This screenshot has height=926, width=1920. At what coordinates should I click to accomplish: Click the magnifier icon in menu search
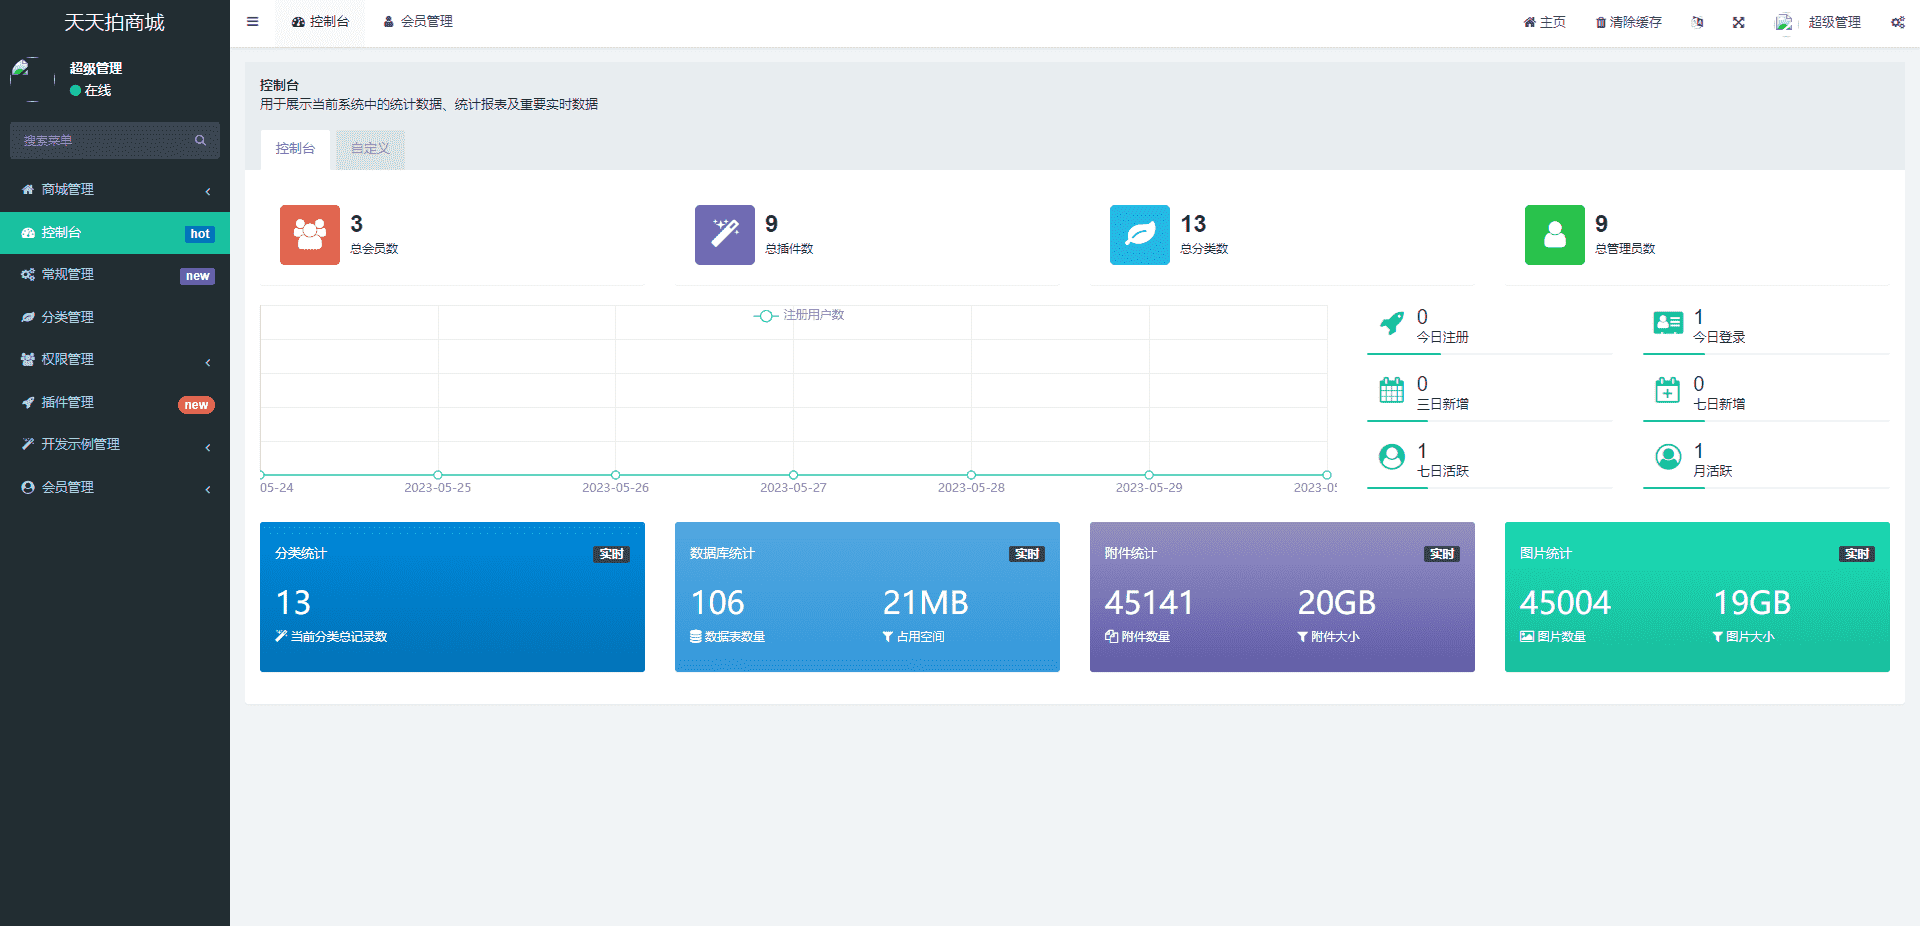point(200,140)
